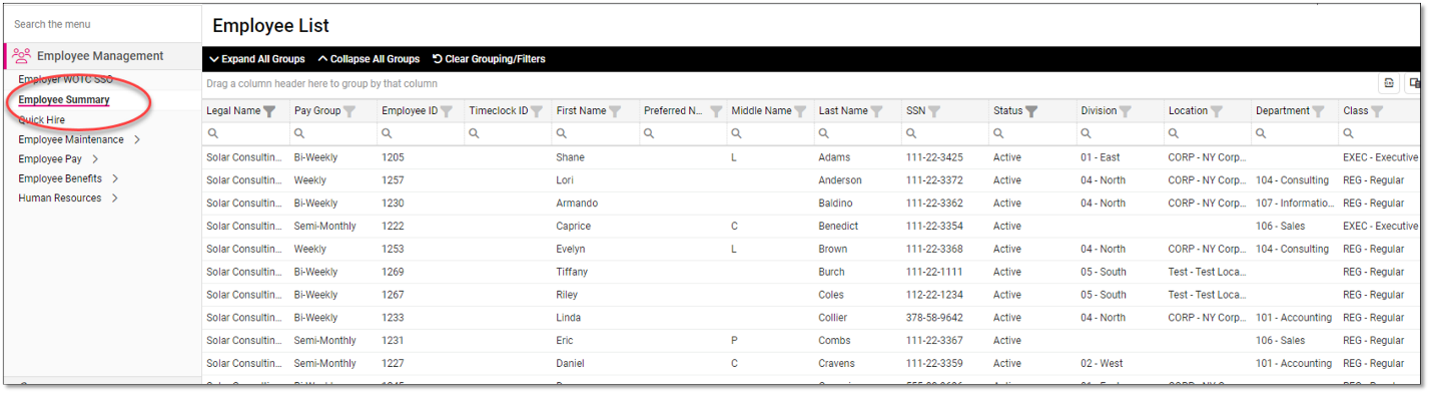Click Collapse All Groups button
Viewport: 1430px width, 397px height.
(x=369, y=59)
